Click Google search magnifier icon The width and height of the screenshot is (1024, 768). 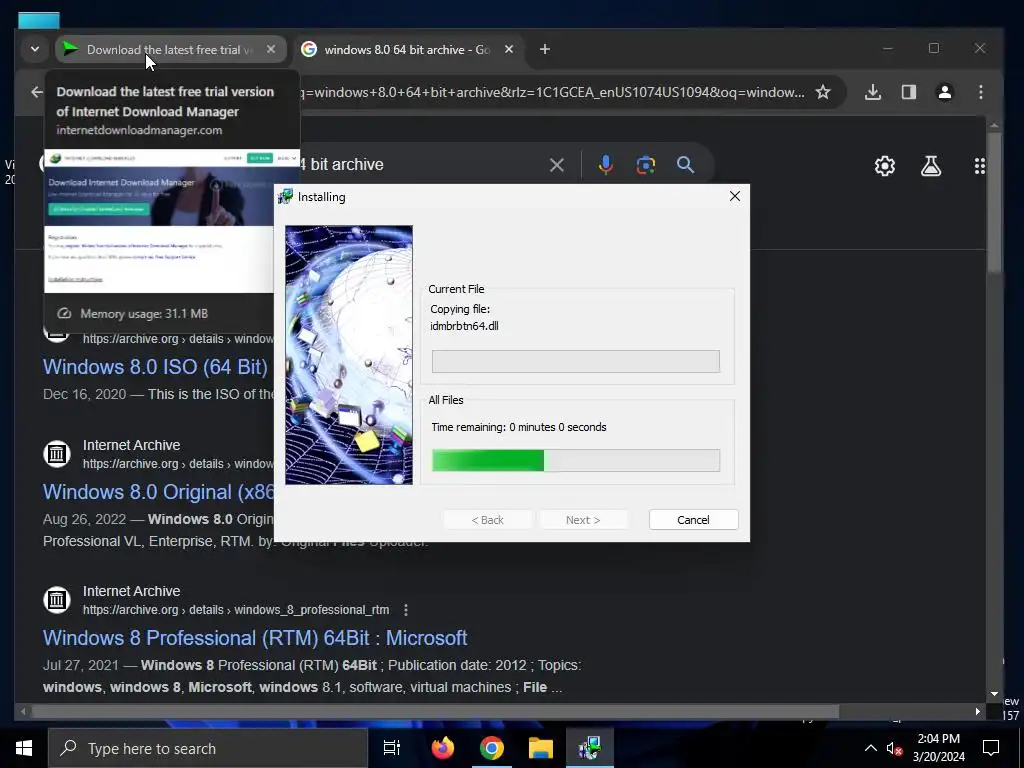click(685, 165)
